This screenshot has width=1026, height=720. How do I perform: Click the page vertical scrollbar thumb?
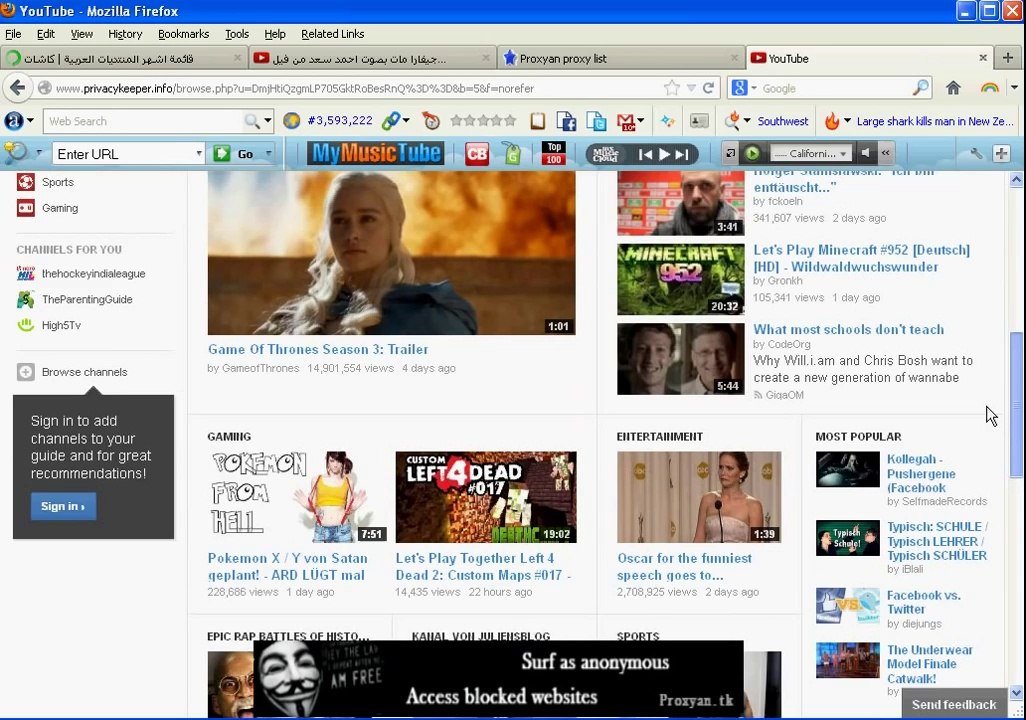[x=1016, y=405]
